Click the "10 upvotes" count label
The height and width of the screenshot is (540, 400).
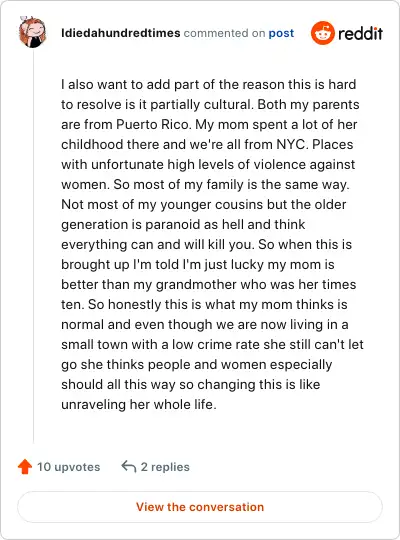(x=69, y=467)
